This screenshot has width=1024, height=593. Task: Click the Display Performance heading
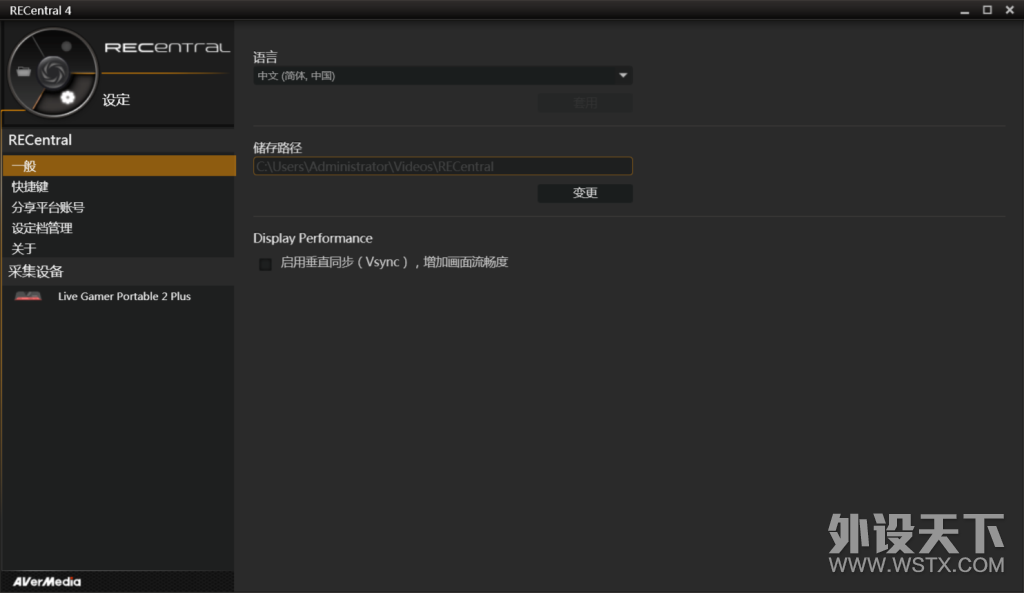click(313, 238)
